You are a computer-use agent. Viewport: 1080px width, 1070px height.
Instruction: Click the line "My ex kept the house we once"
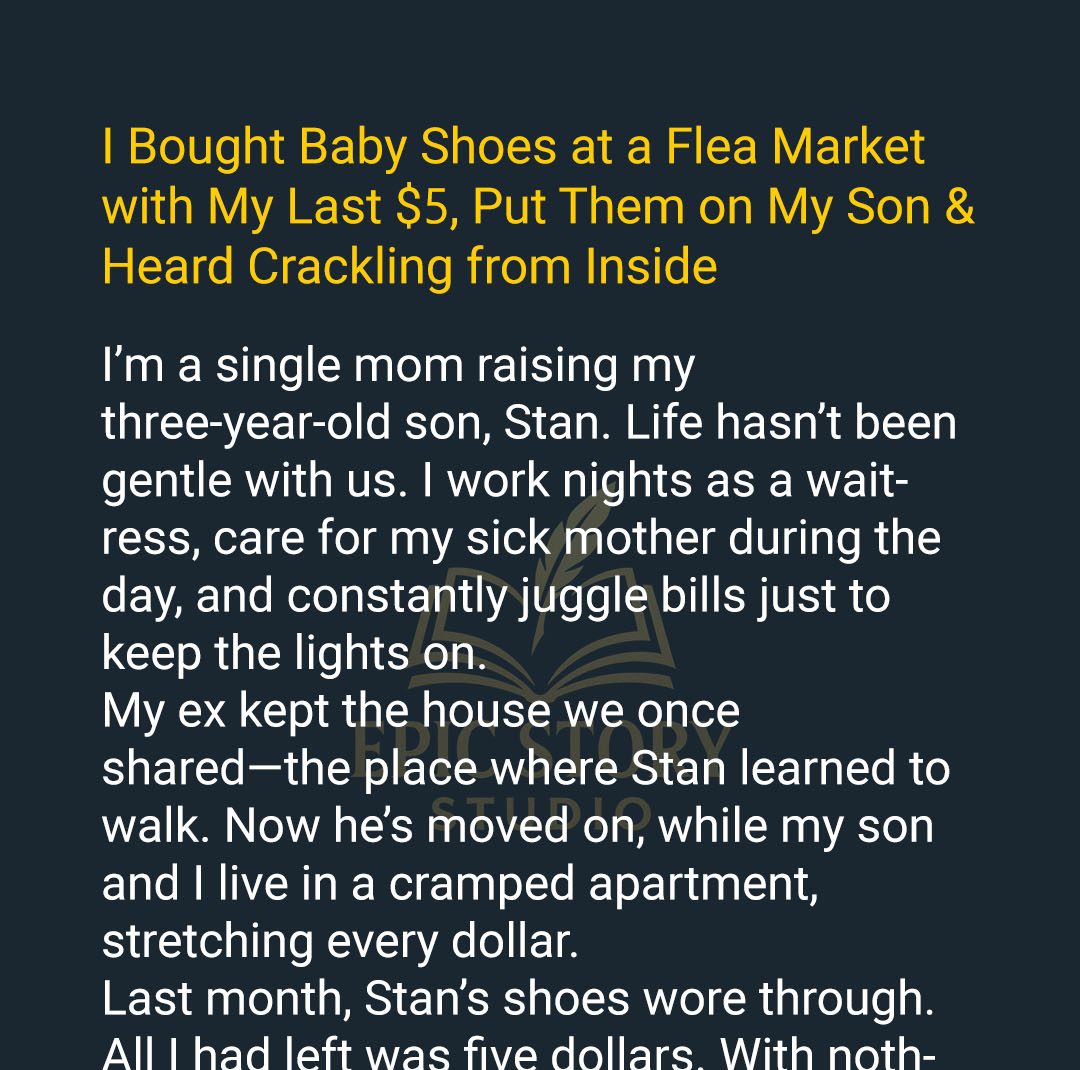point(420,711)
